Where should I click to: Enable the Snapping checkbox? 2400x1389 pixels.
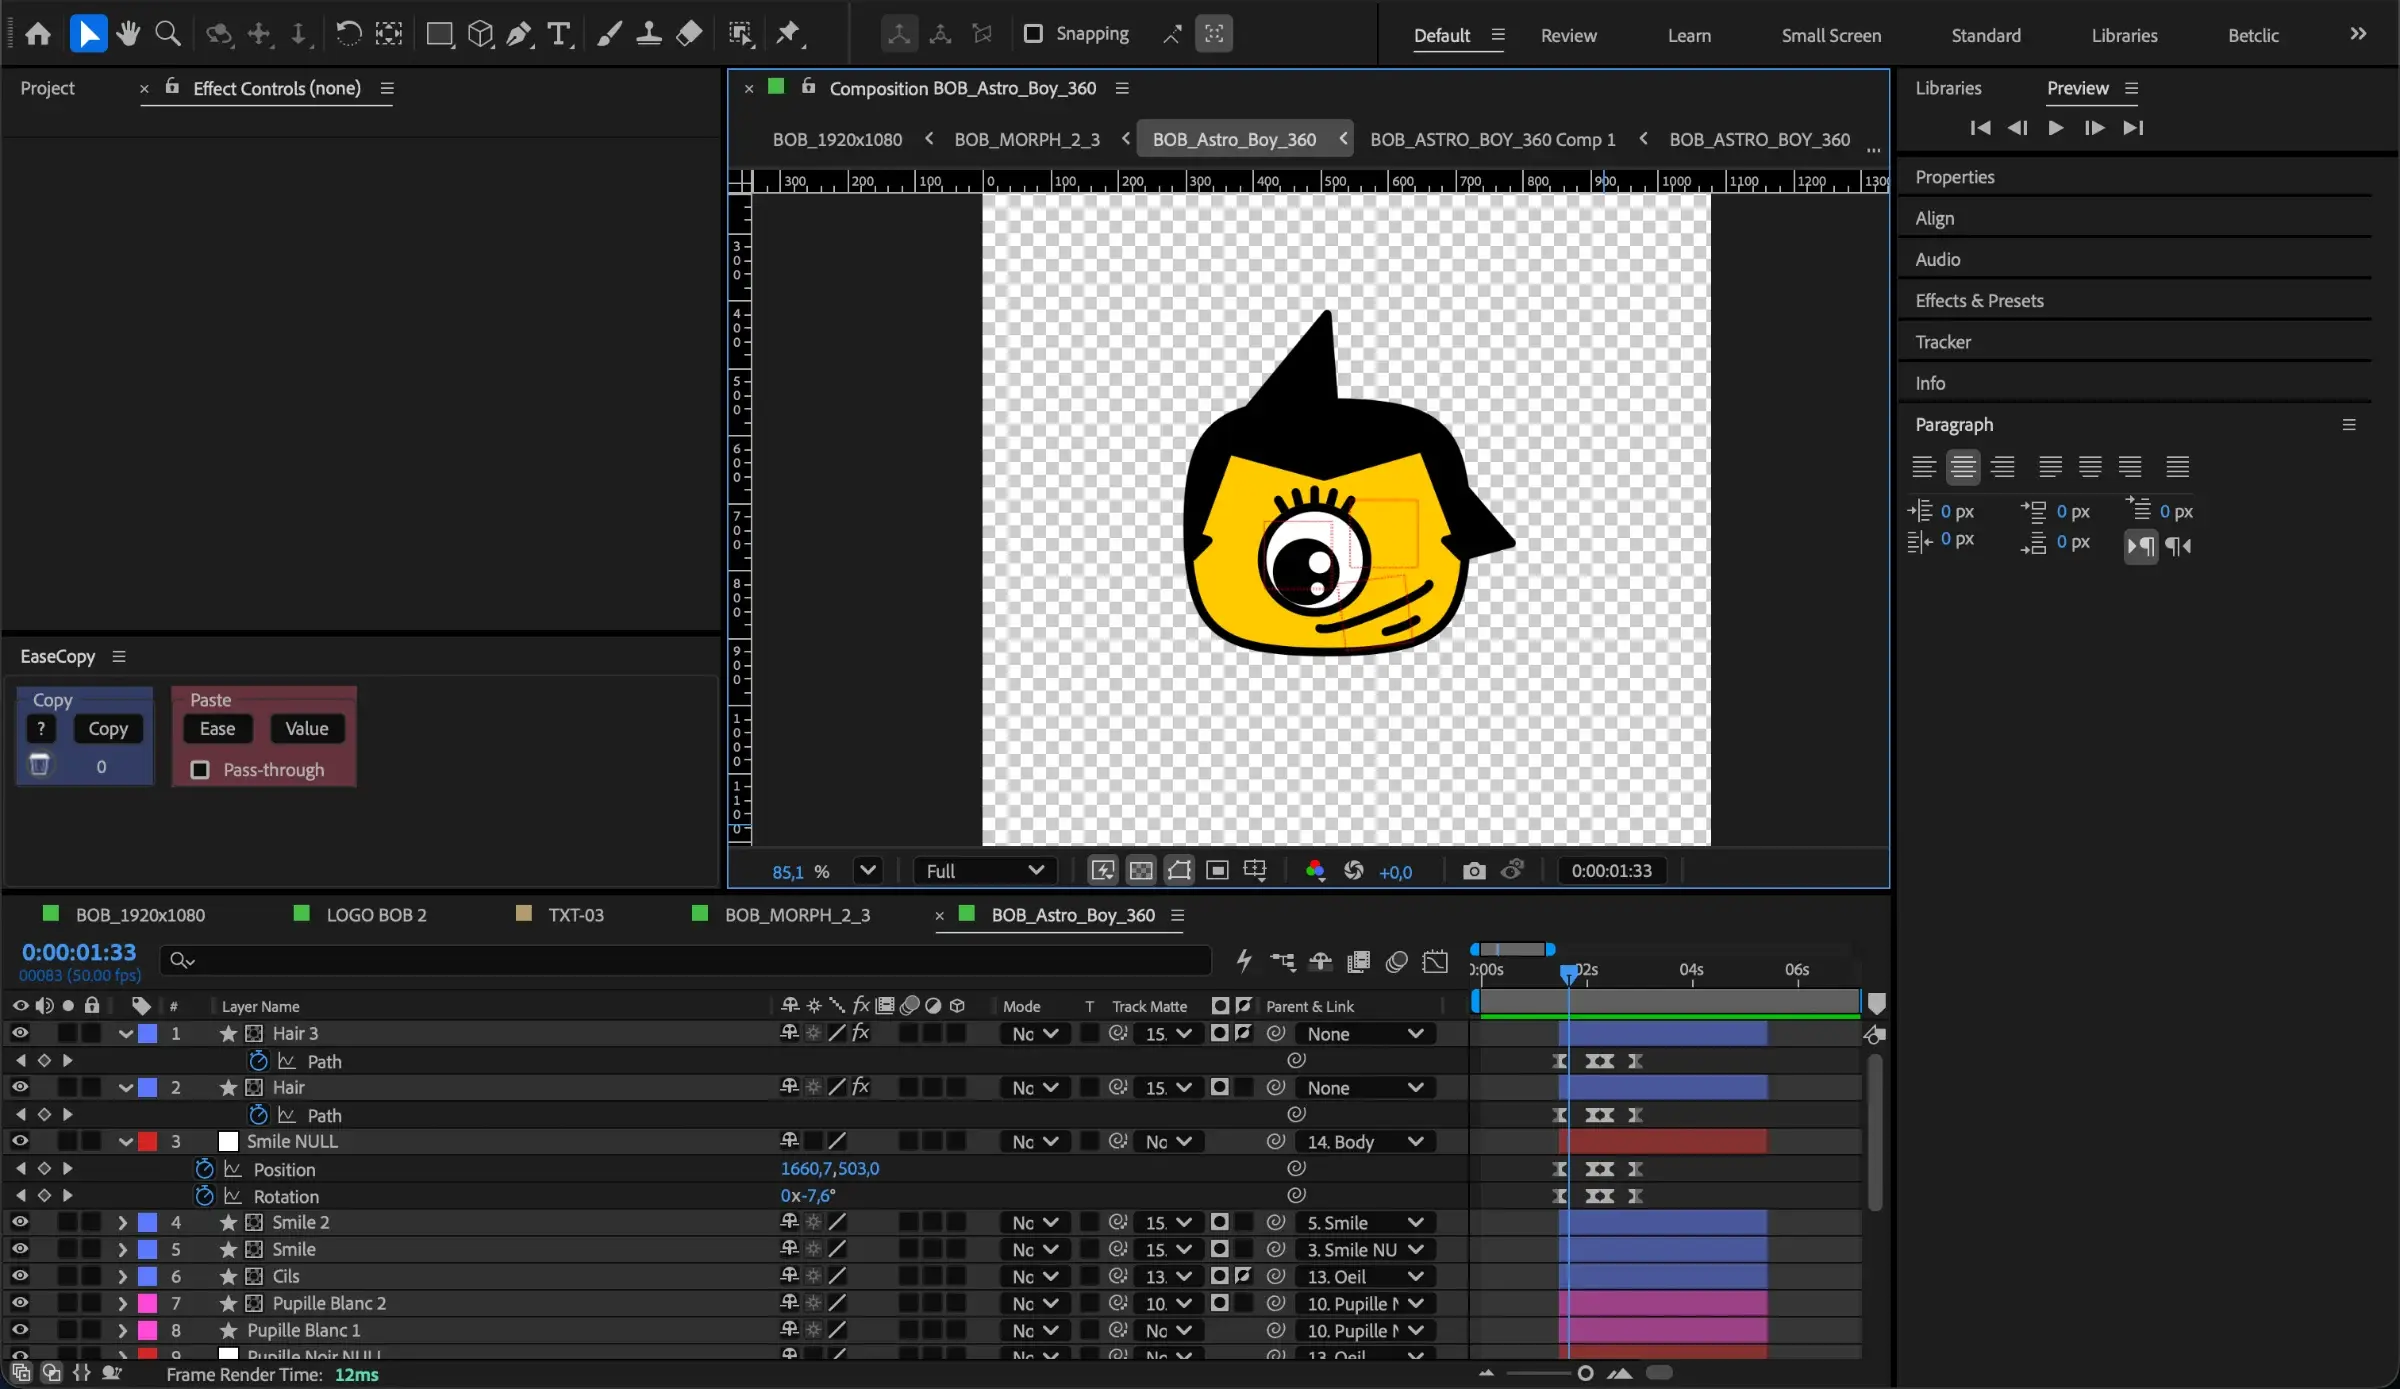1033,34
